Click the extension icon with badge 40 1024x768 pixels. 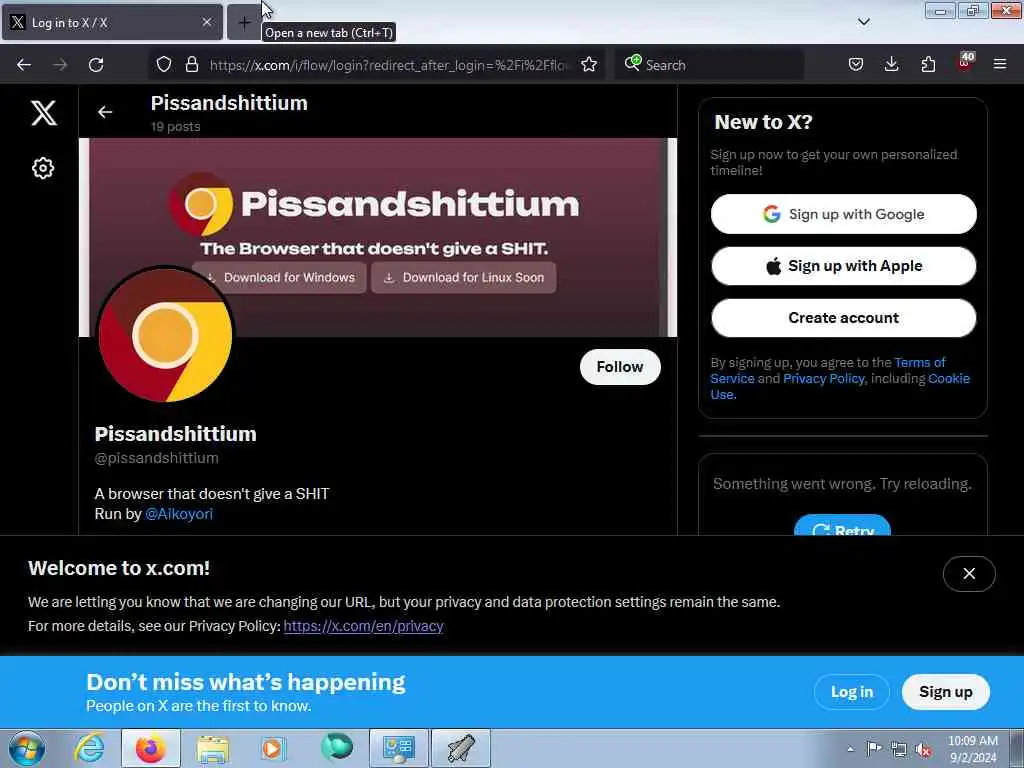coord(965,63)
